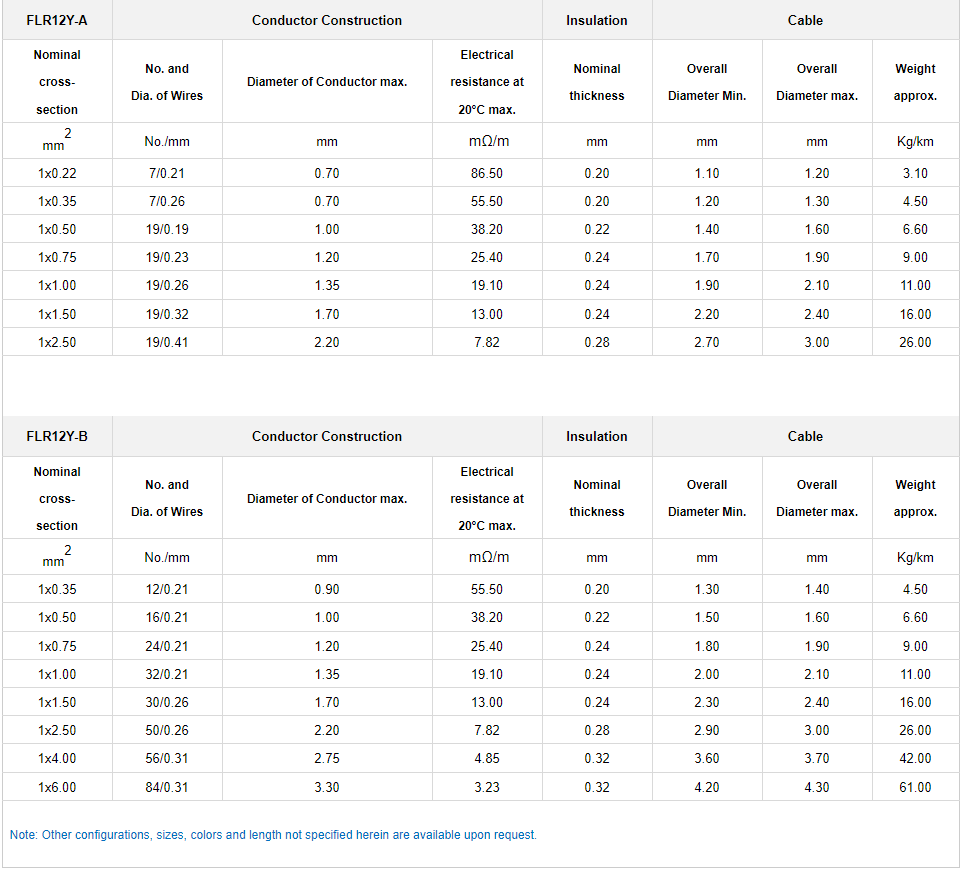Select the 7/0.21 wire count cell
962x870 pixels.
[x=166, y=173]
